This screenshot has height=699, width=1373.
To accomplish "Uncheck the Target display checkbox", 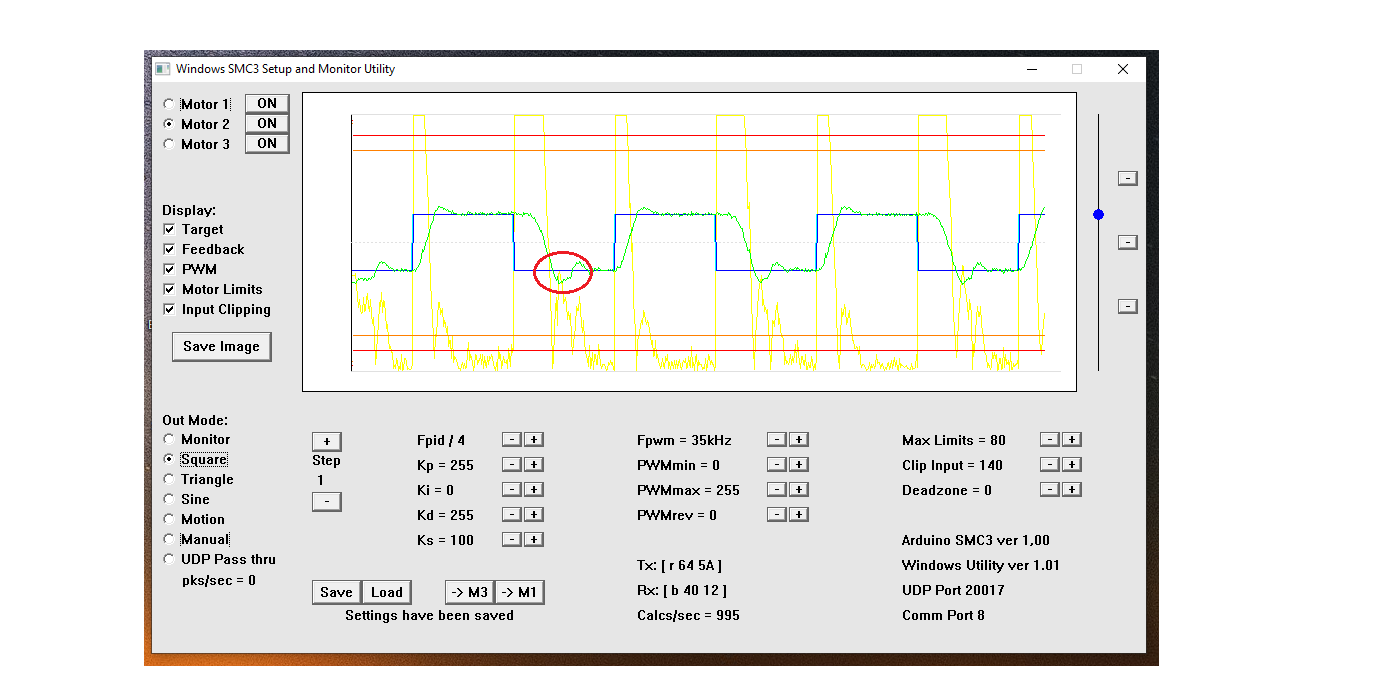I will (169, 230).
